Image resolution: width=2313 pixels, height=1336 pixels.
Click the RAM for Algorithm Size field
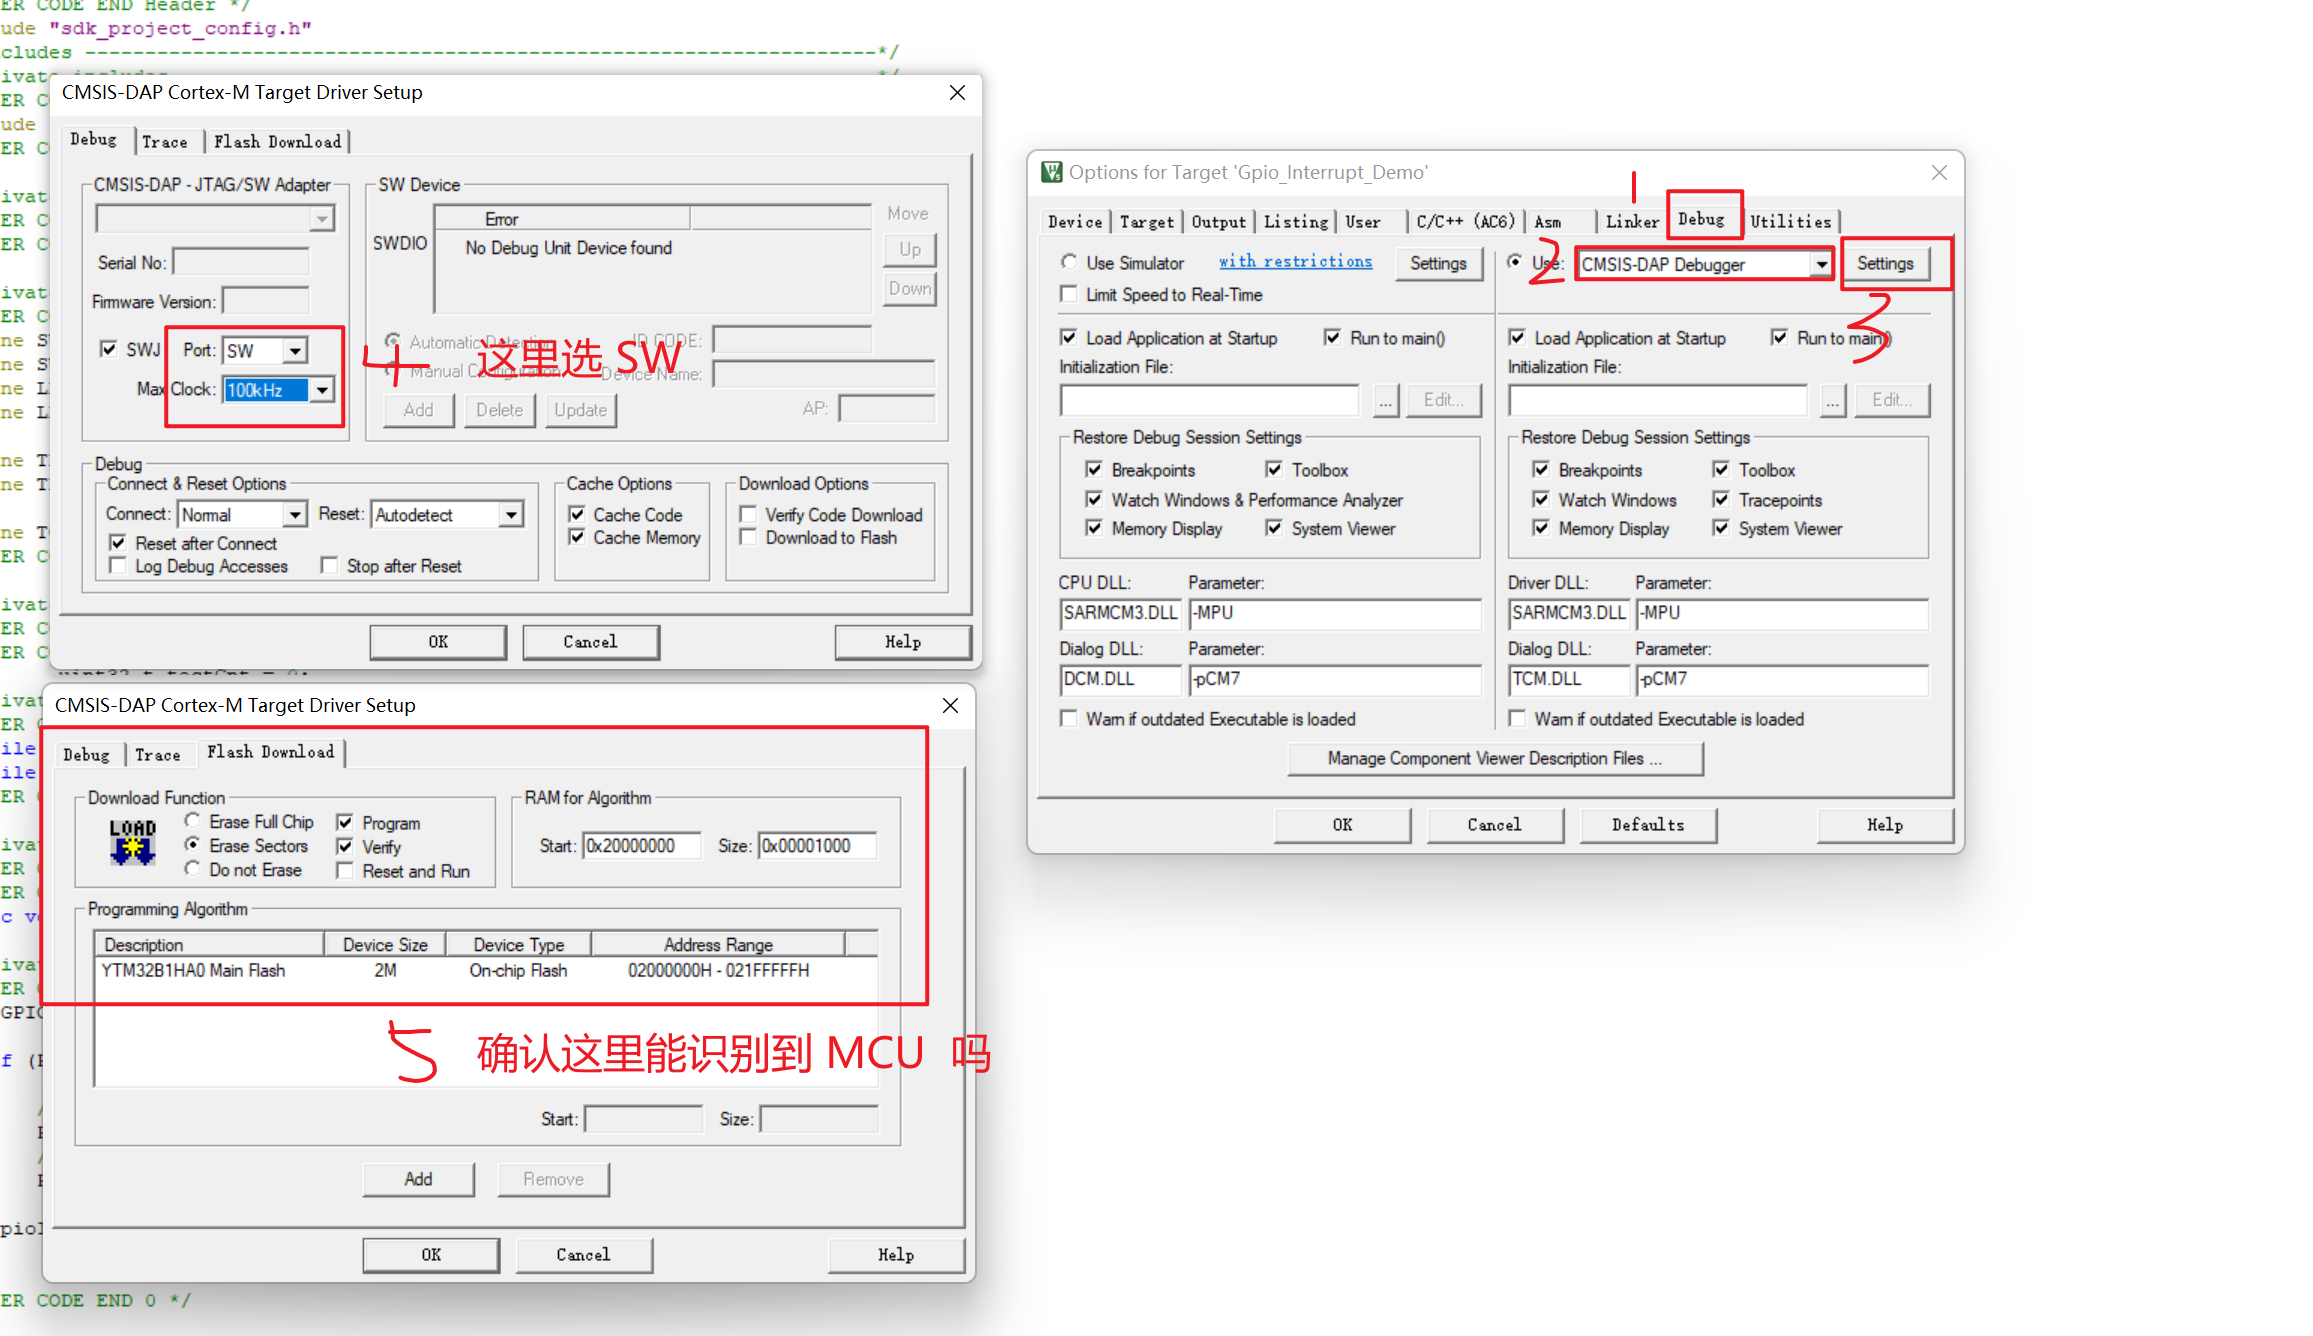click(x=818, y=846)
